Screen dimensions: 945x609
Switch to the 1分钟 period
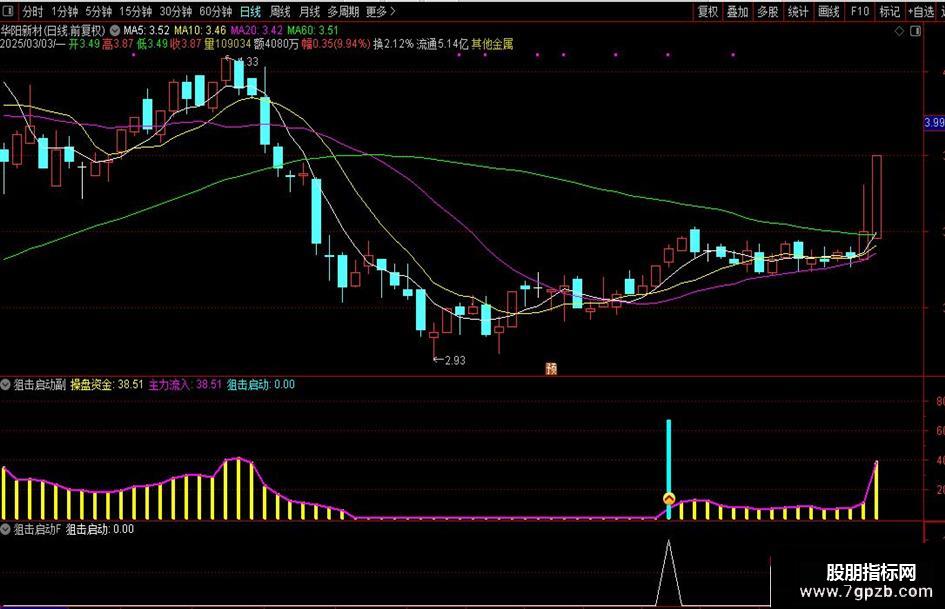click(64, 11)
